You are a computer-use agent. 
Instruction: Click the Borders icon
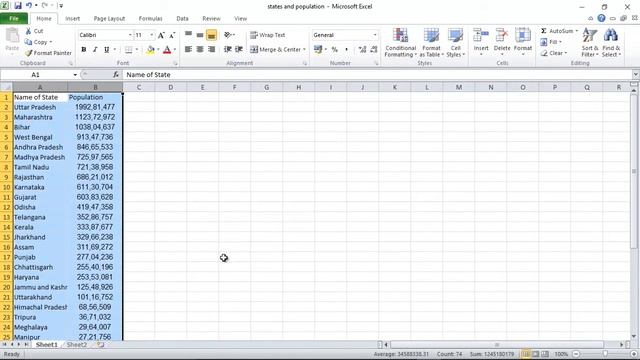pos(129,49)
